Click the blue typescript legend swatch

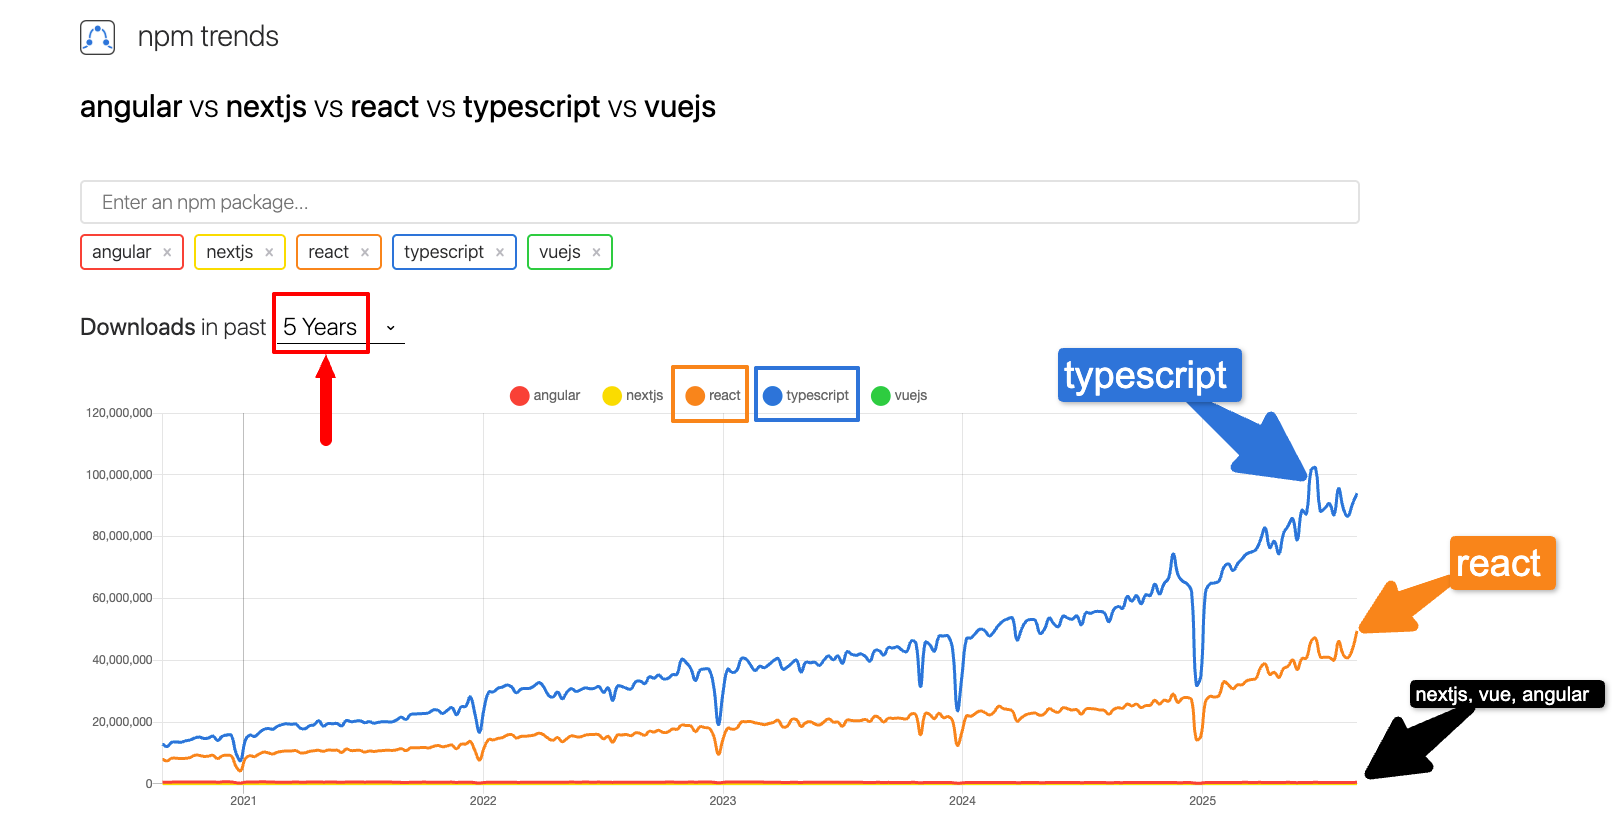772,396
